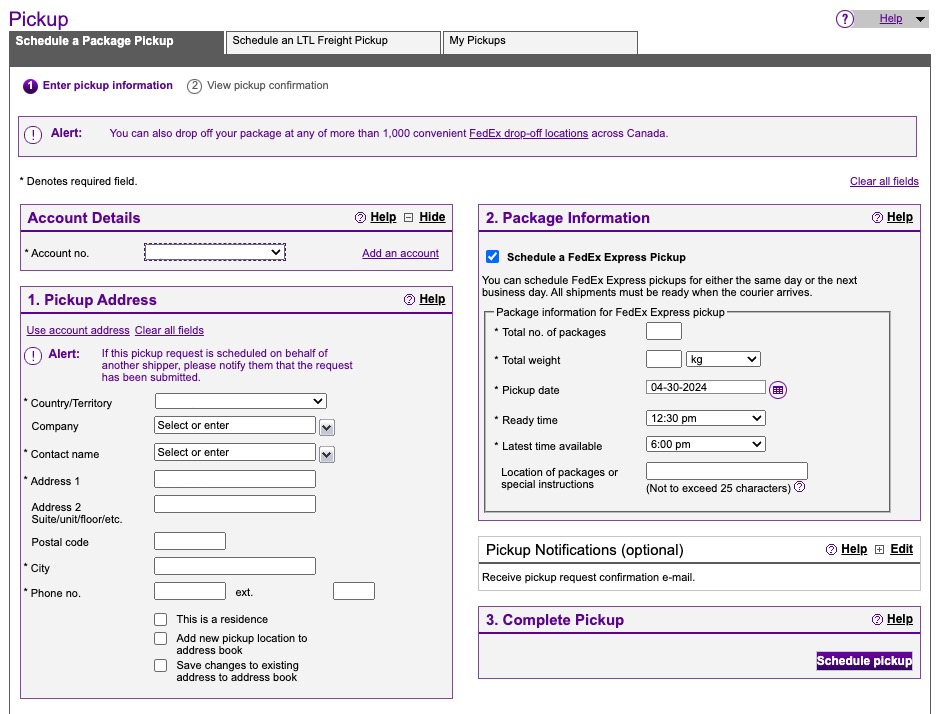Click the plus icon beside Edit
The image size is (936, 714).
(x=879, y=549)
